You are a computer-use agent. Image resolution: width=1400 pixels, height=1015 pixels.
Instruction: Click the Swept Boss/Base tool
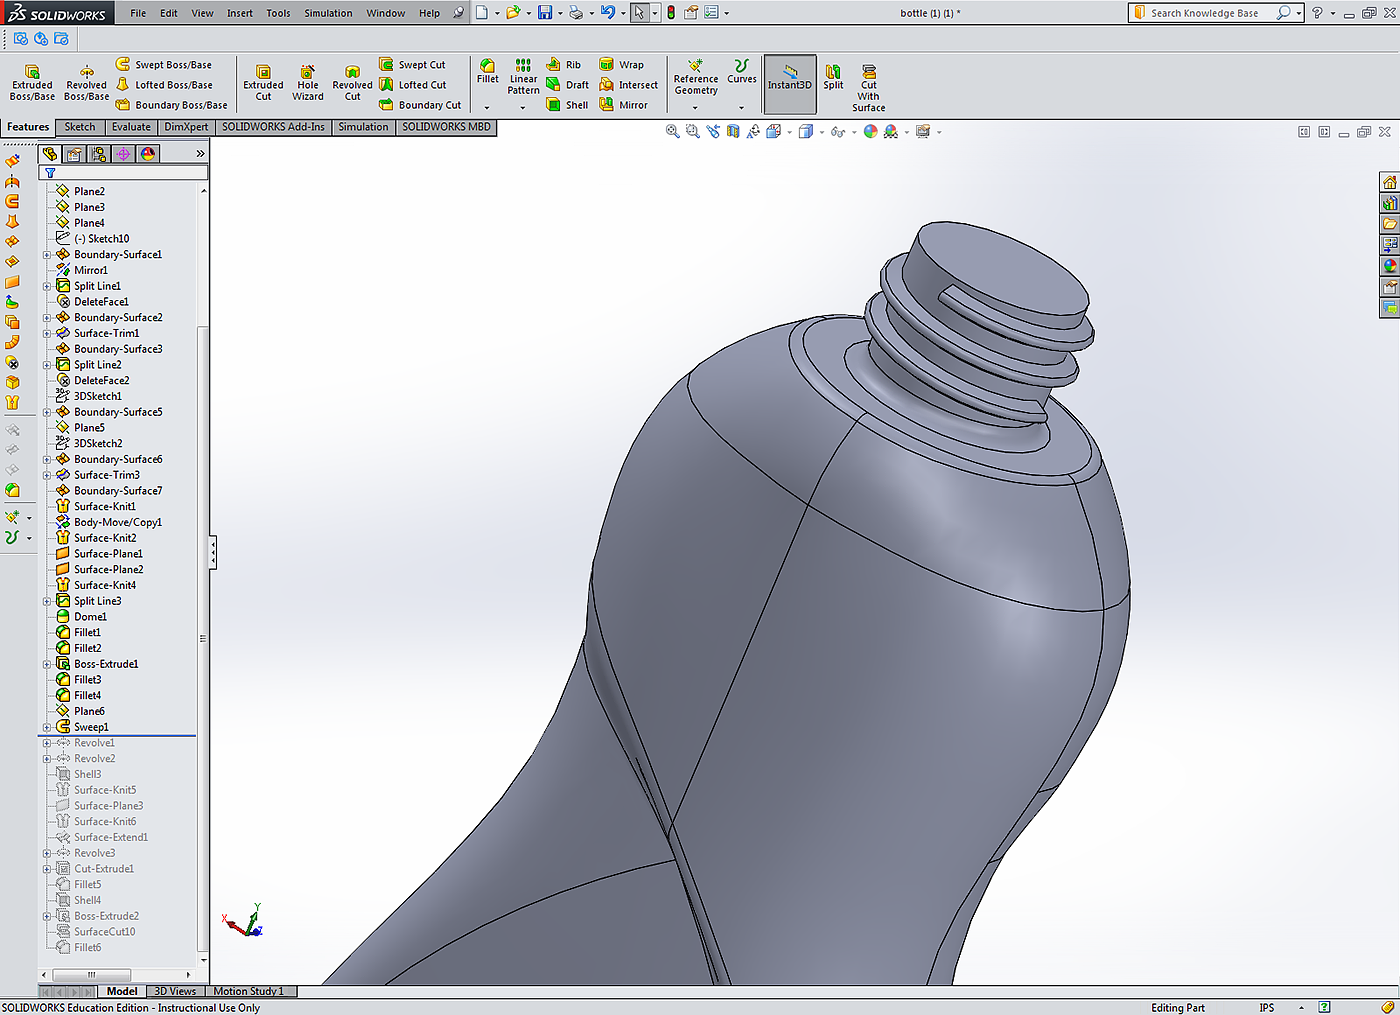[164, 65]
